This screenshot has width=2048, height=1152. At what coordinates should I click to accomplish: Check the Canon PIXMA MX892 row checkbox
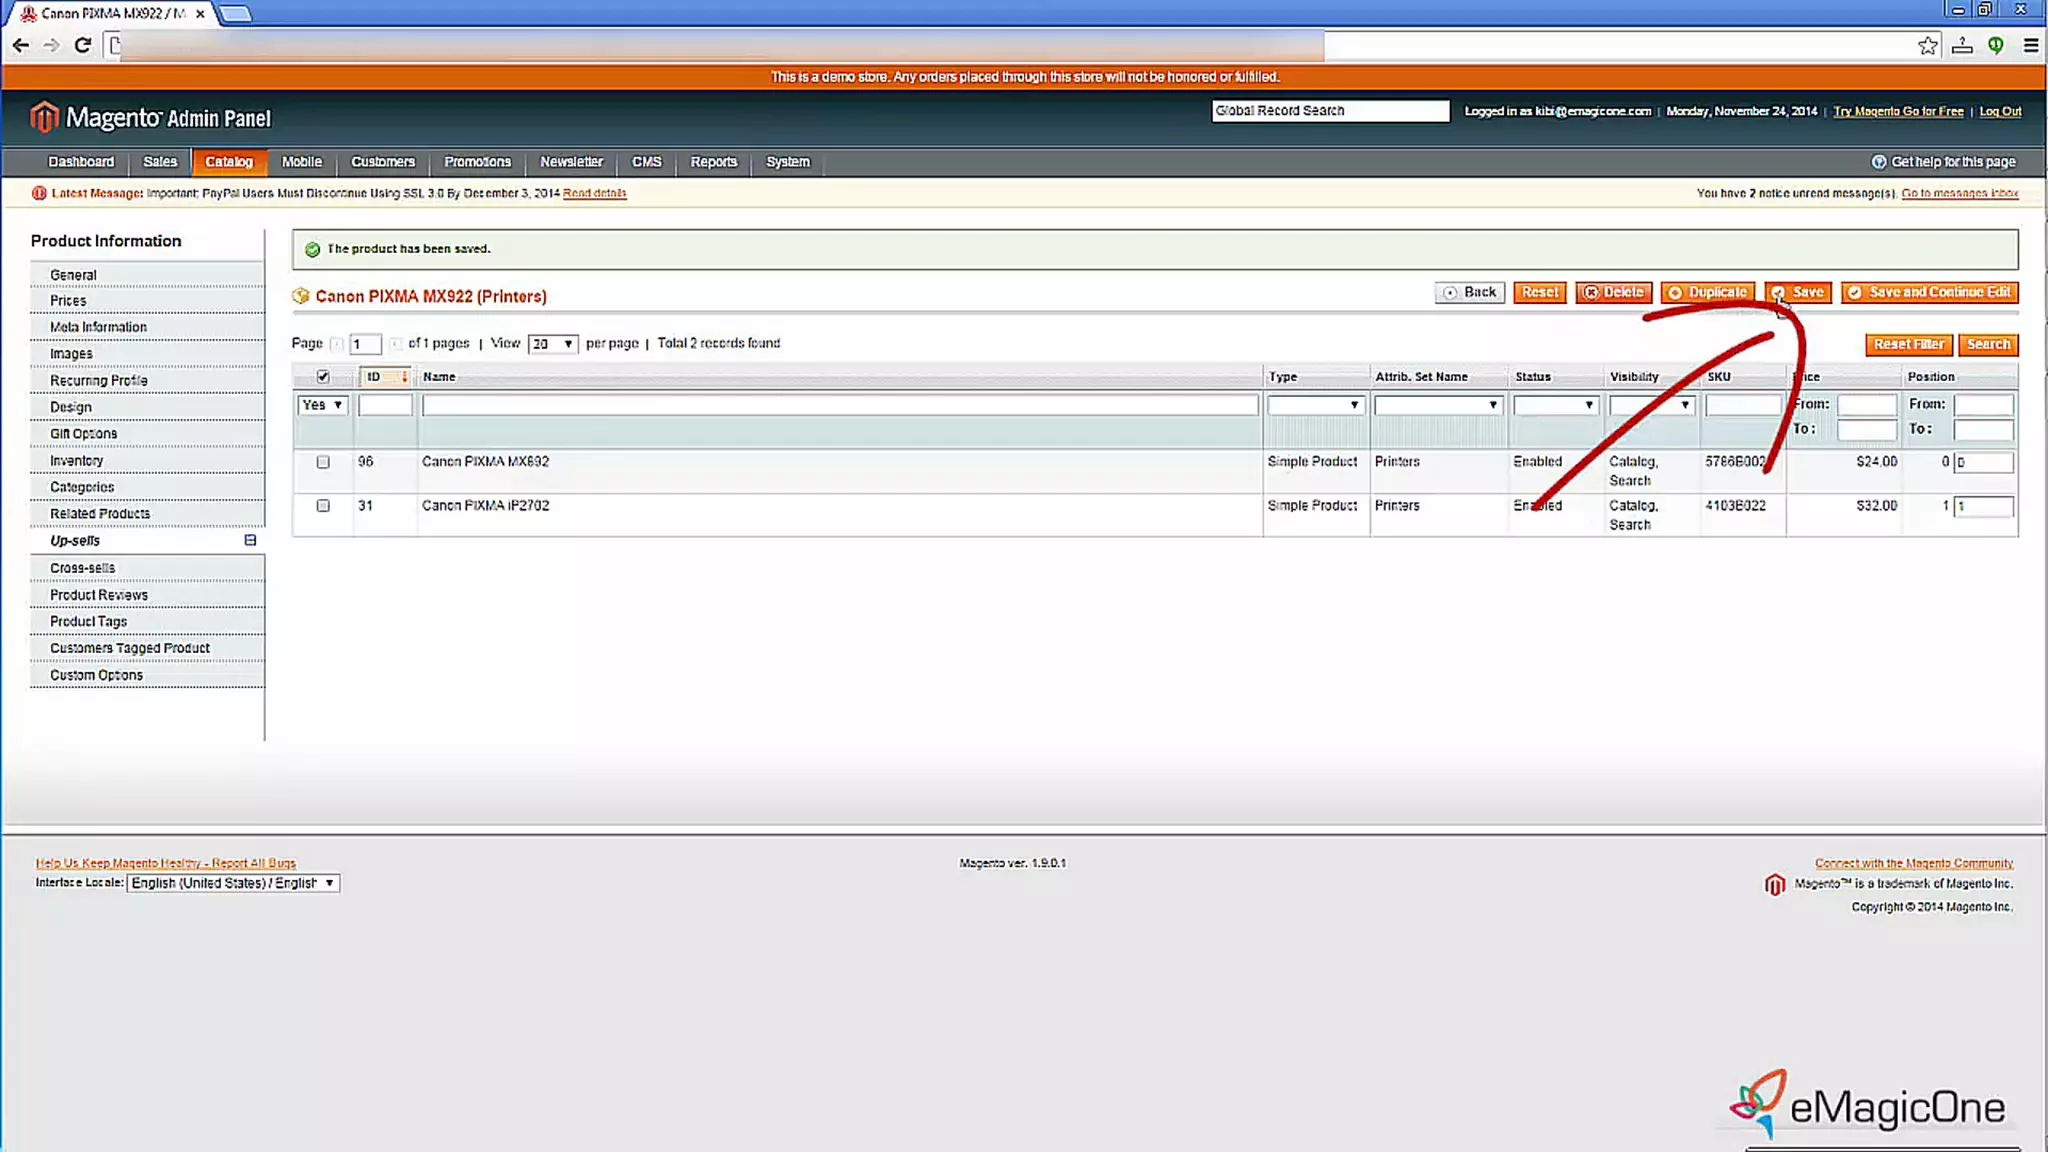pyautogui.click(x=323, y=462)
